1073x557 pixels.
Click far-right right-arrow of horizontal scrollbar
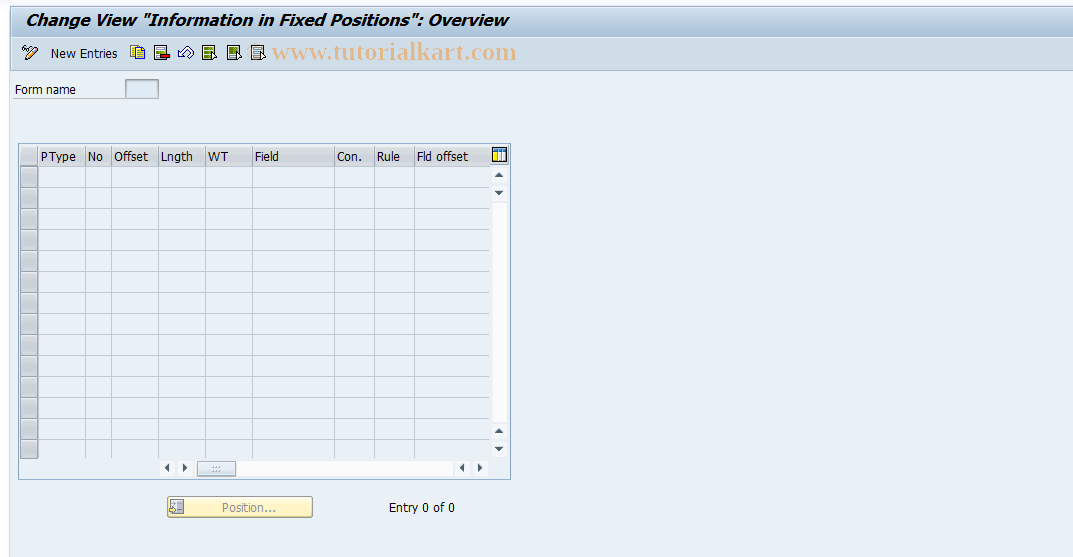click(480, 468)
